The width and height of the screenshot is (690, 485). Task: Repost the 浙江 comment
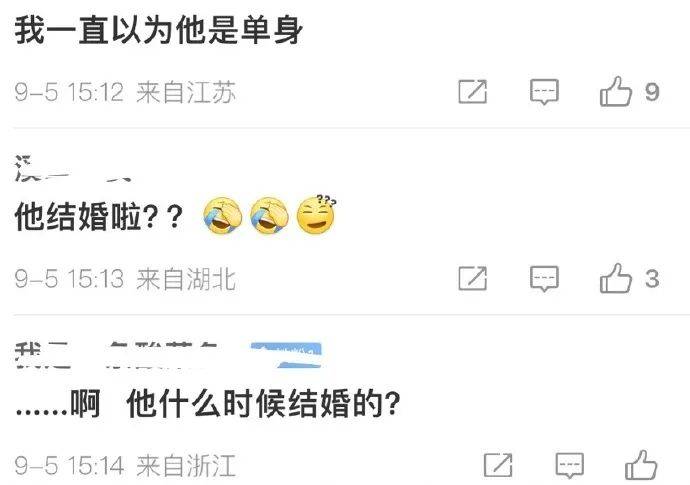tap(498, 465)
